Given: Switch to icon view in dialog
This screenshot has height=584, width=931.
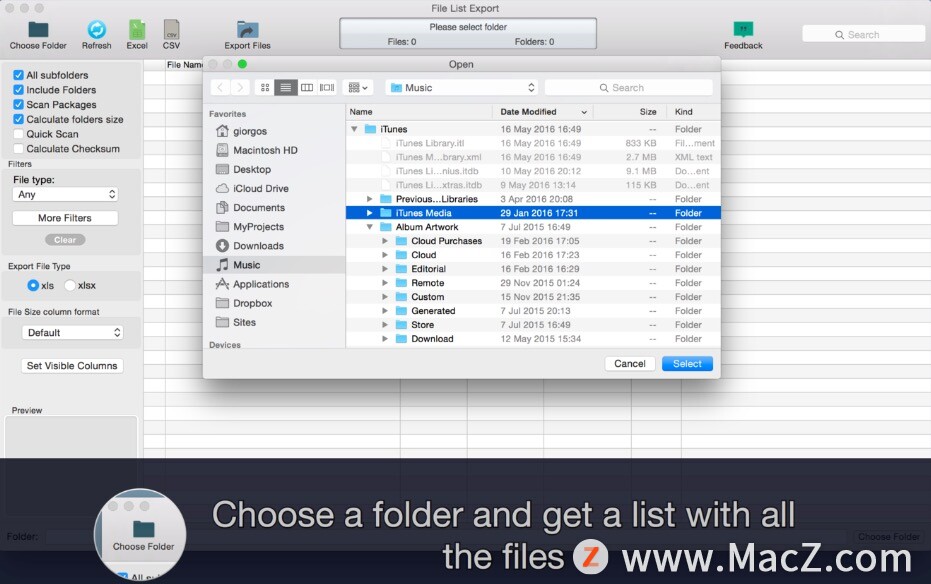Looking at the screenshot, I should coord(265,88).
